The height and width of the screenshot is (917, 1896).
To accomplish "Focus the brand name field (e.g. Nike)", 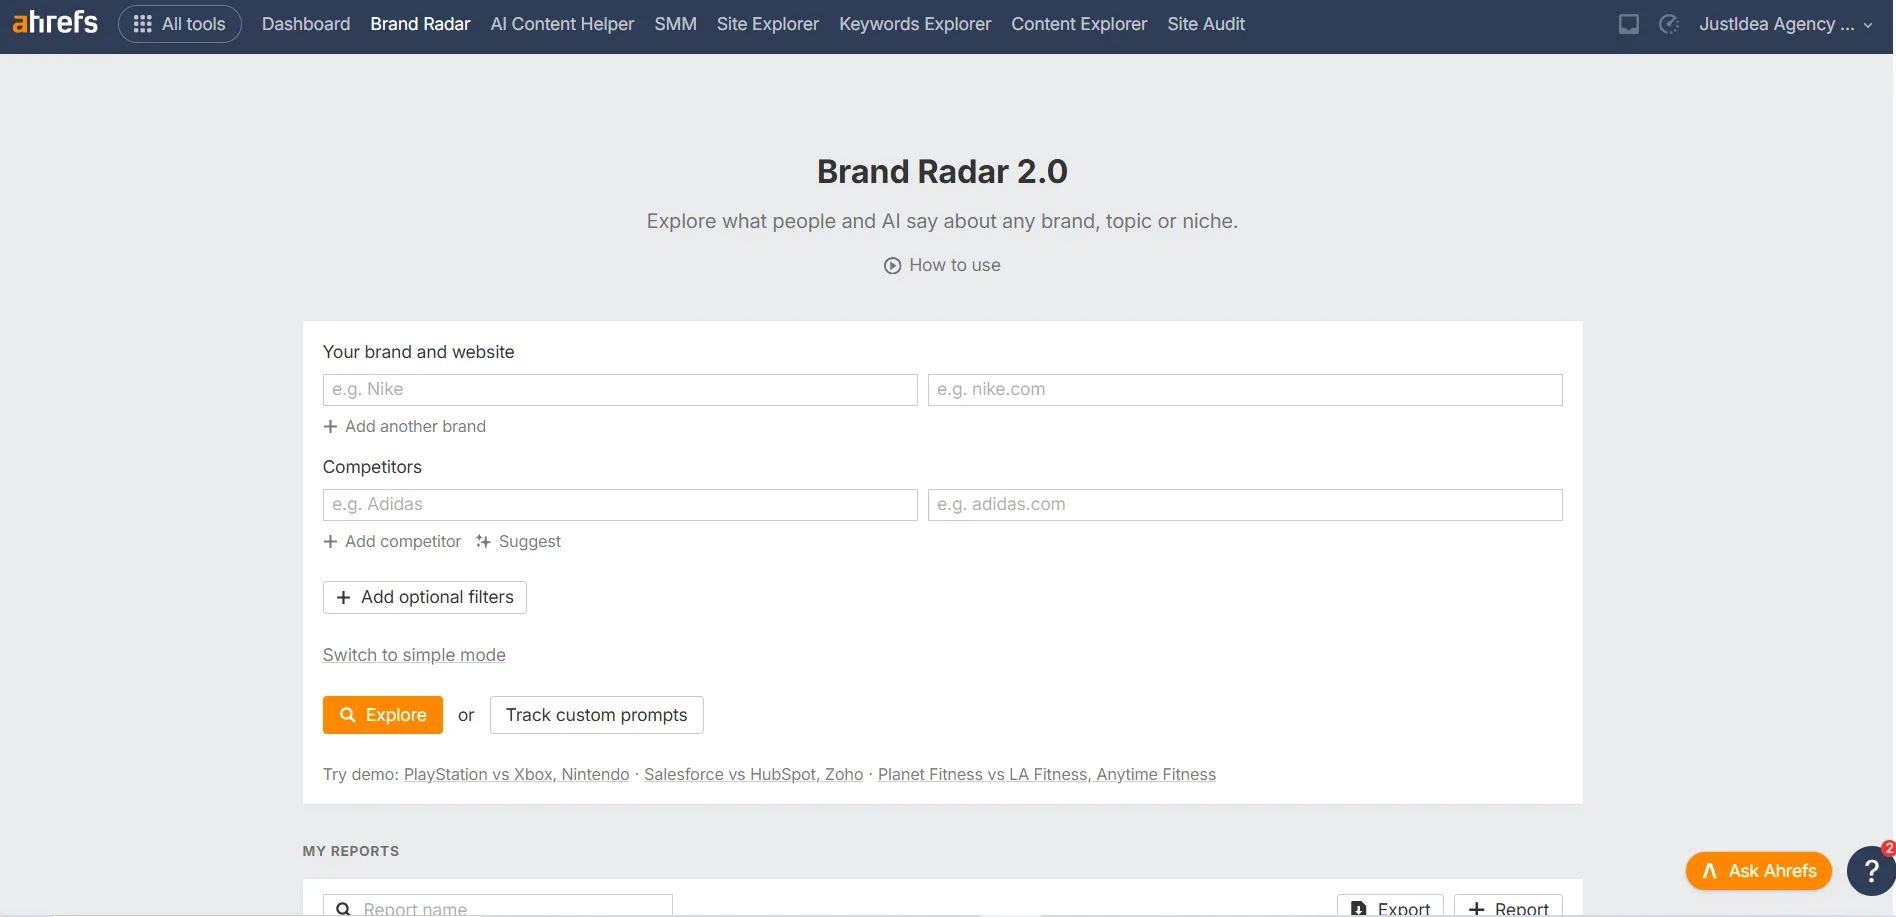I will coord(620,390).
